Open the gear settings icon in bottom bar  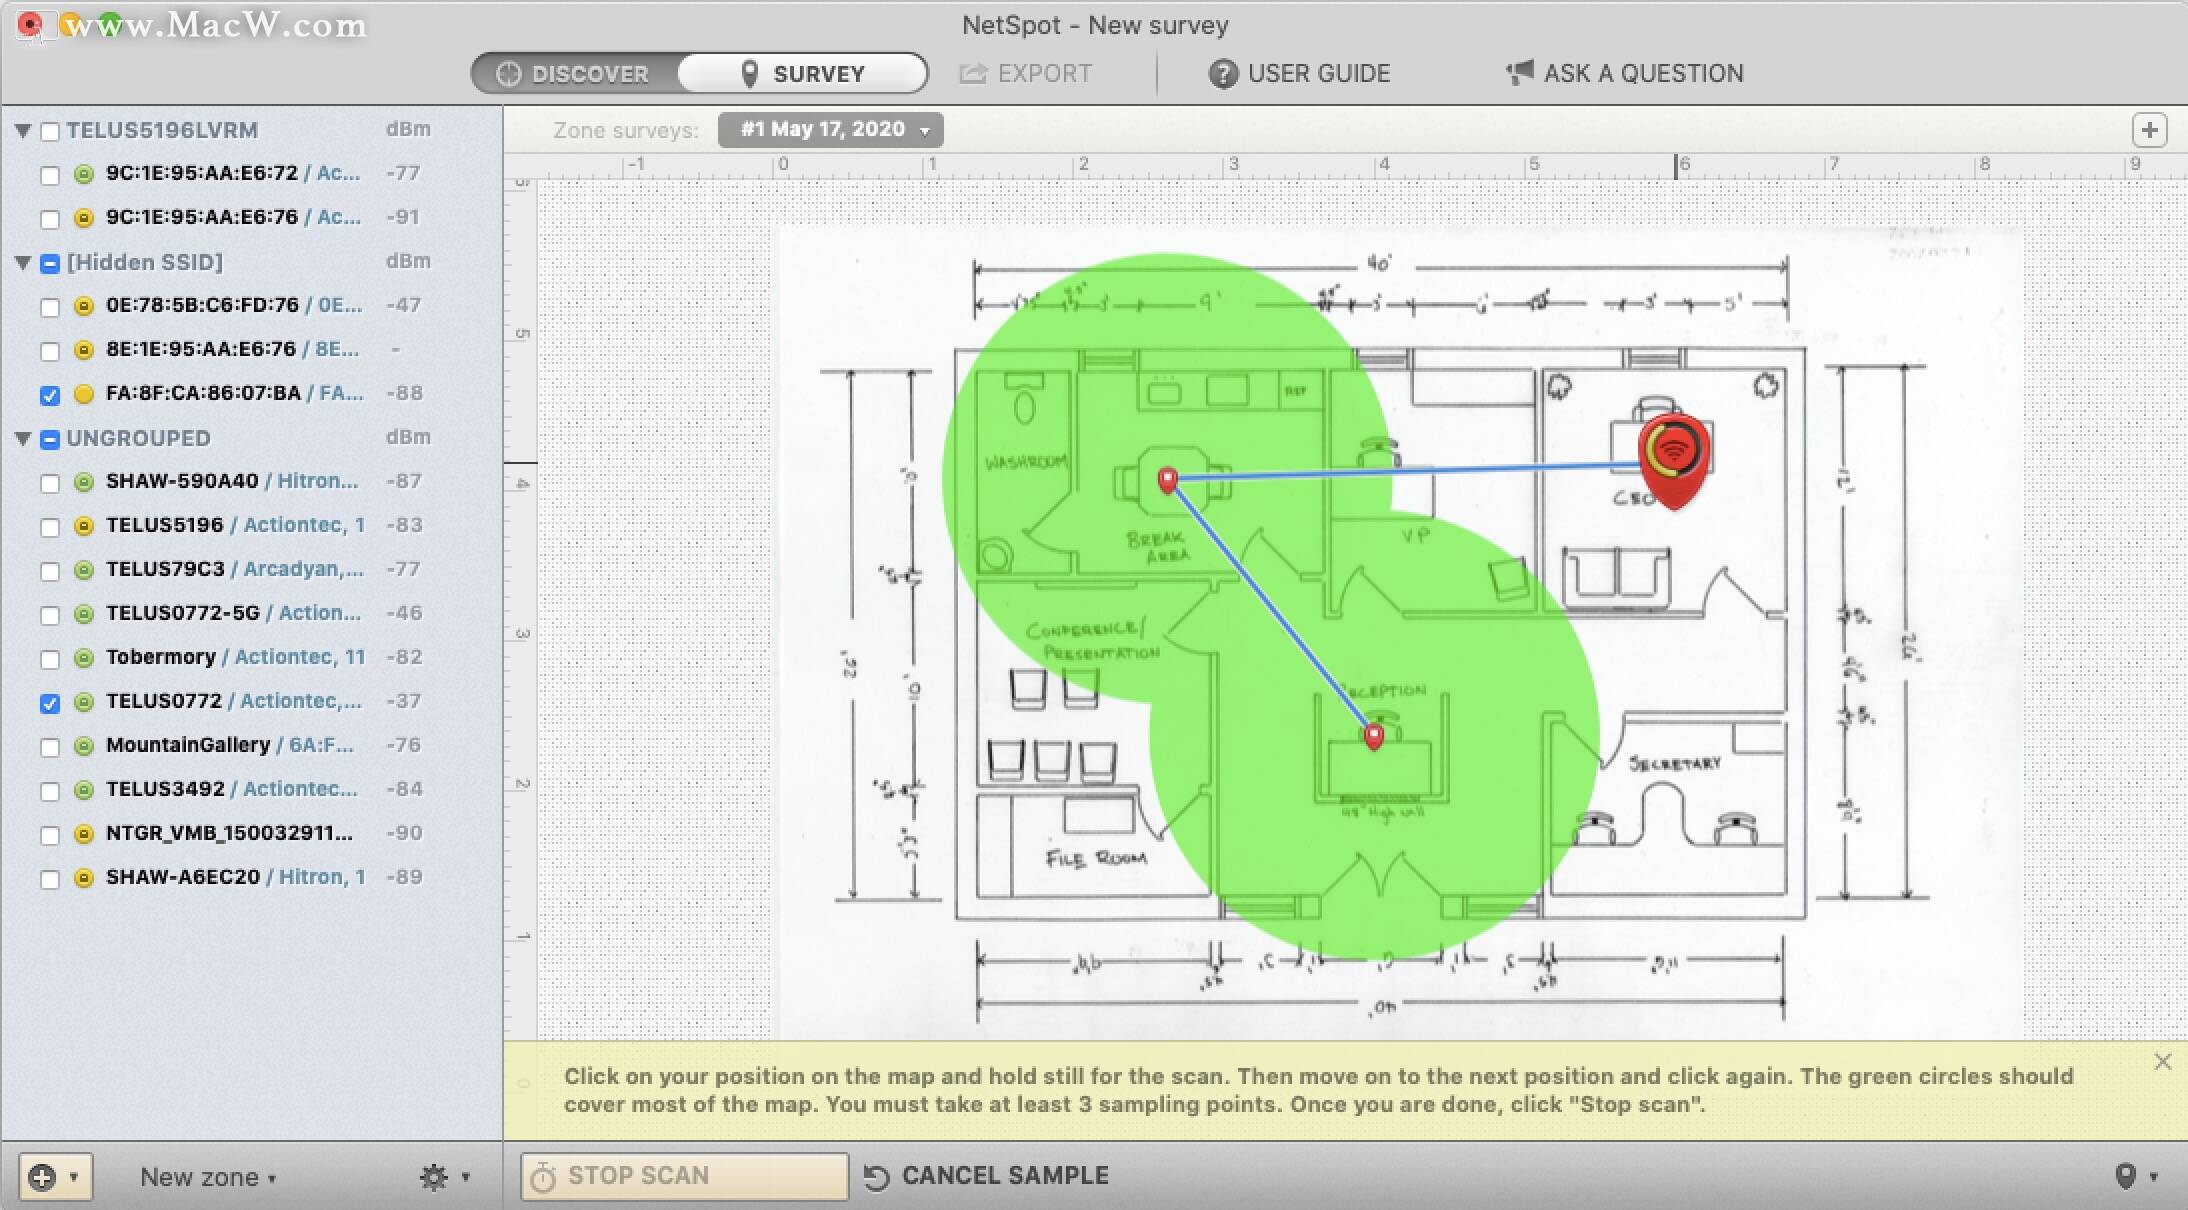pyautogui.click(x=434, y=1177)
